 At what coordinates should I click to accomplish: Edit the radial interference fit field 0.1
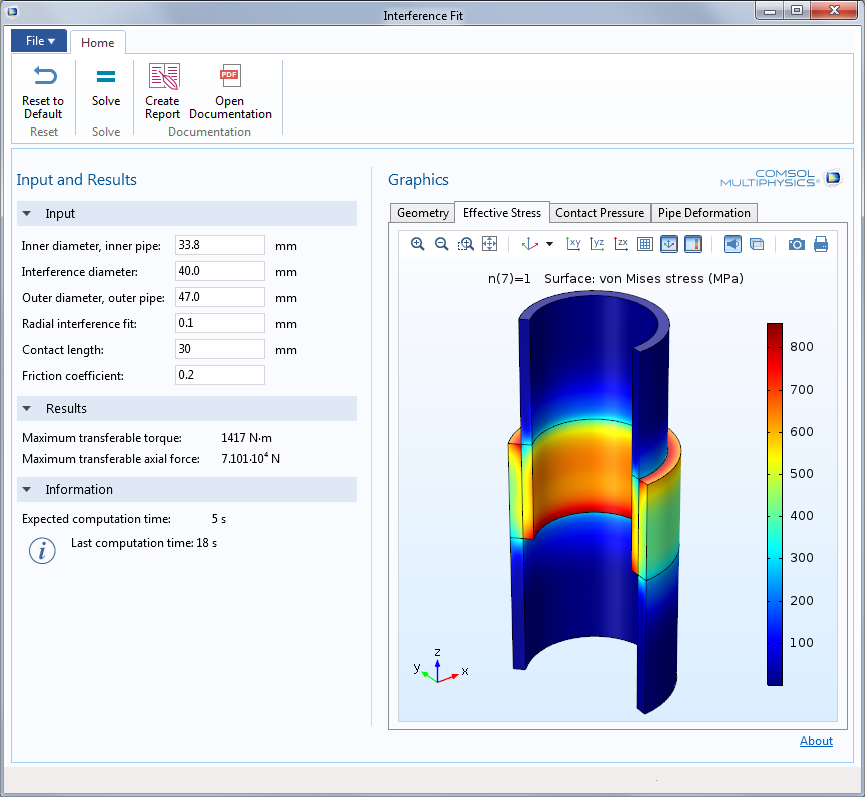(220, 323)
